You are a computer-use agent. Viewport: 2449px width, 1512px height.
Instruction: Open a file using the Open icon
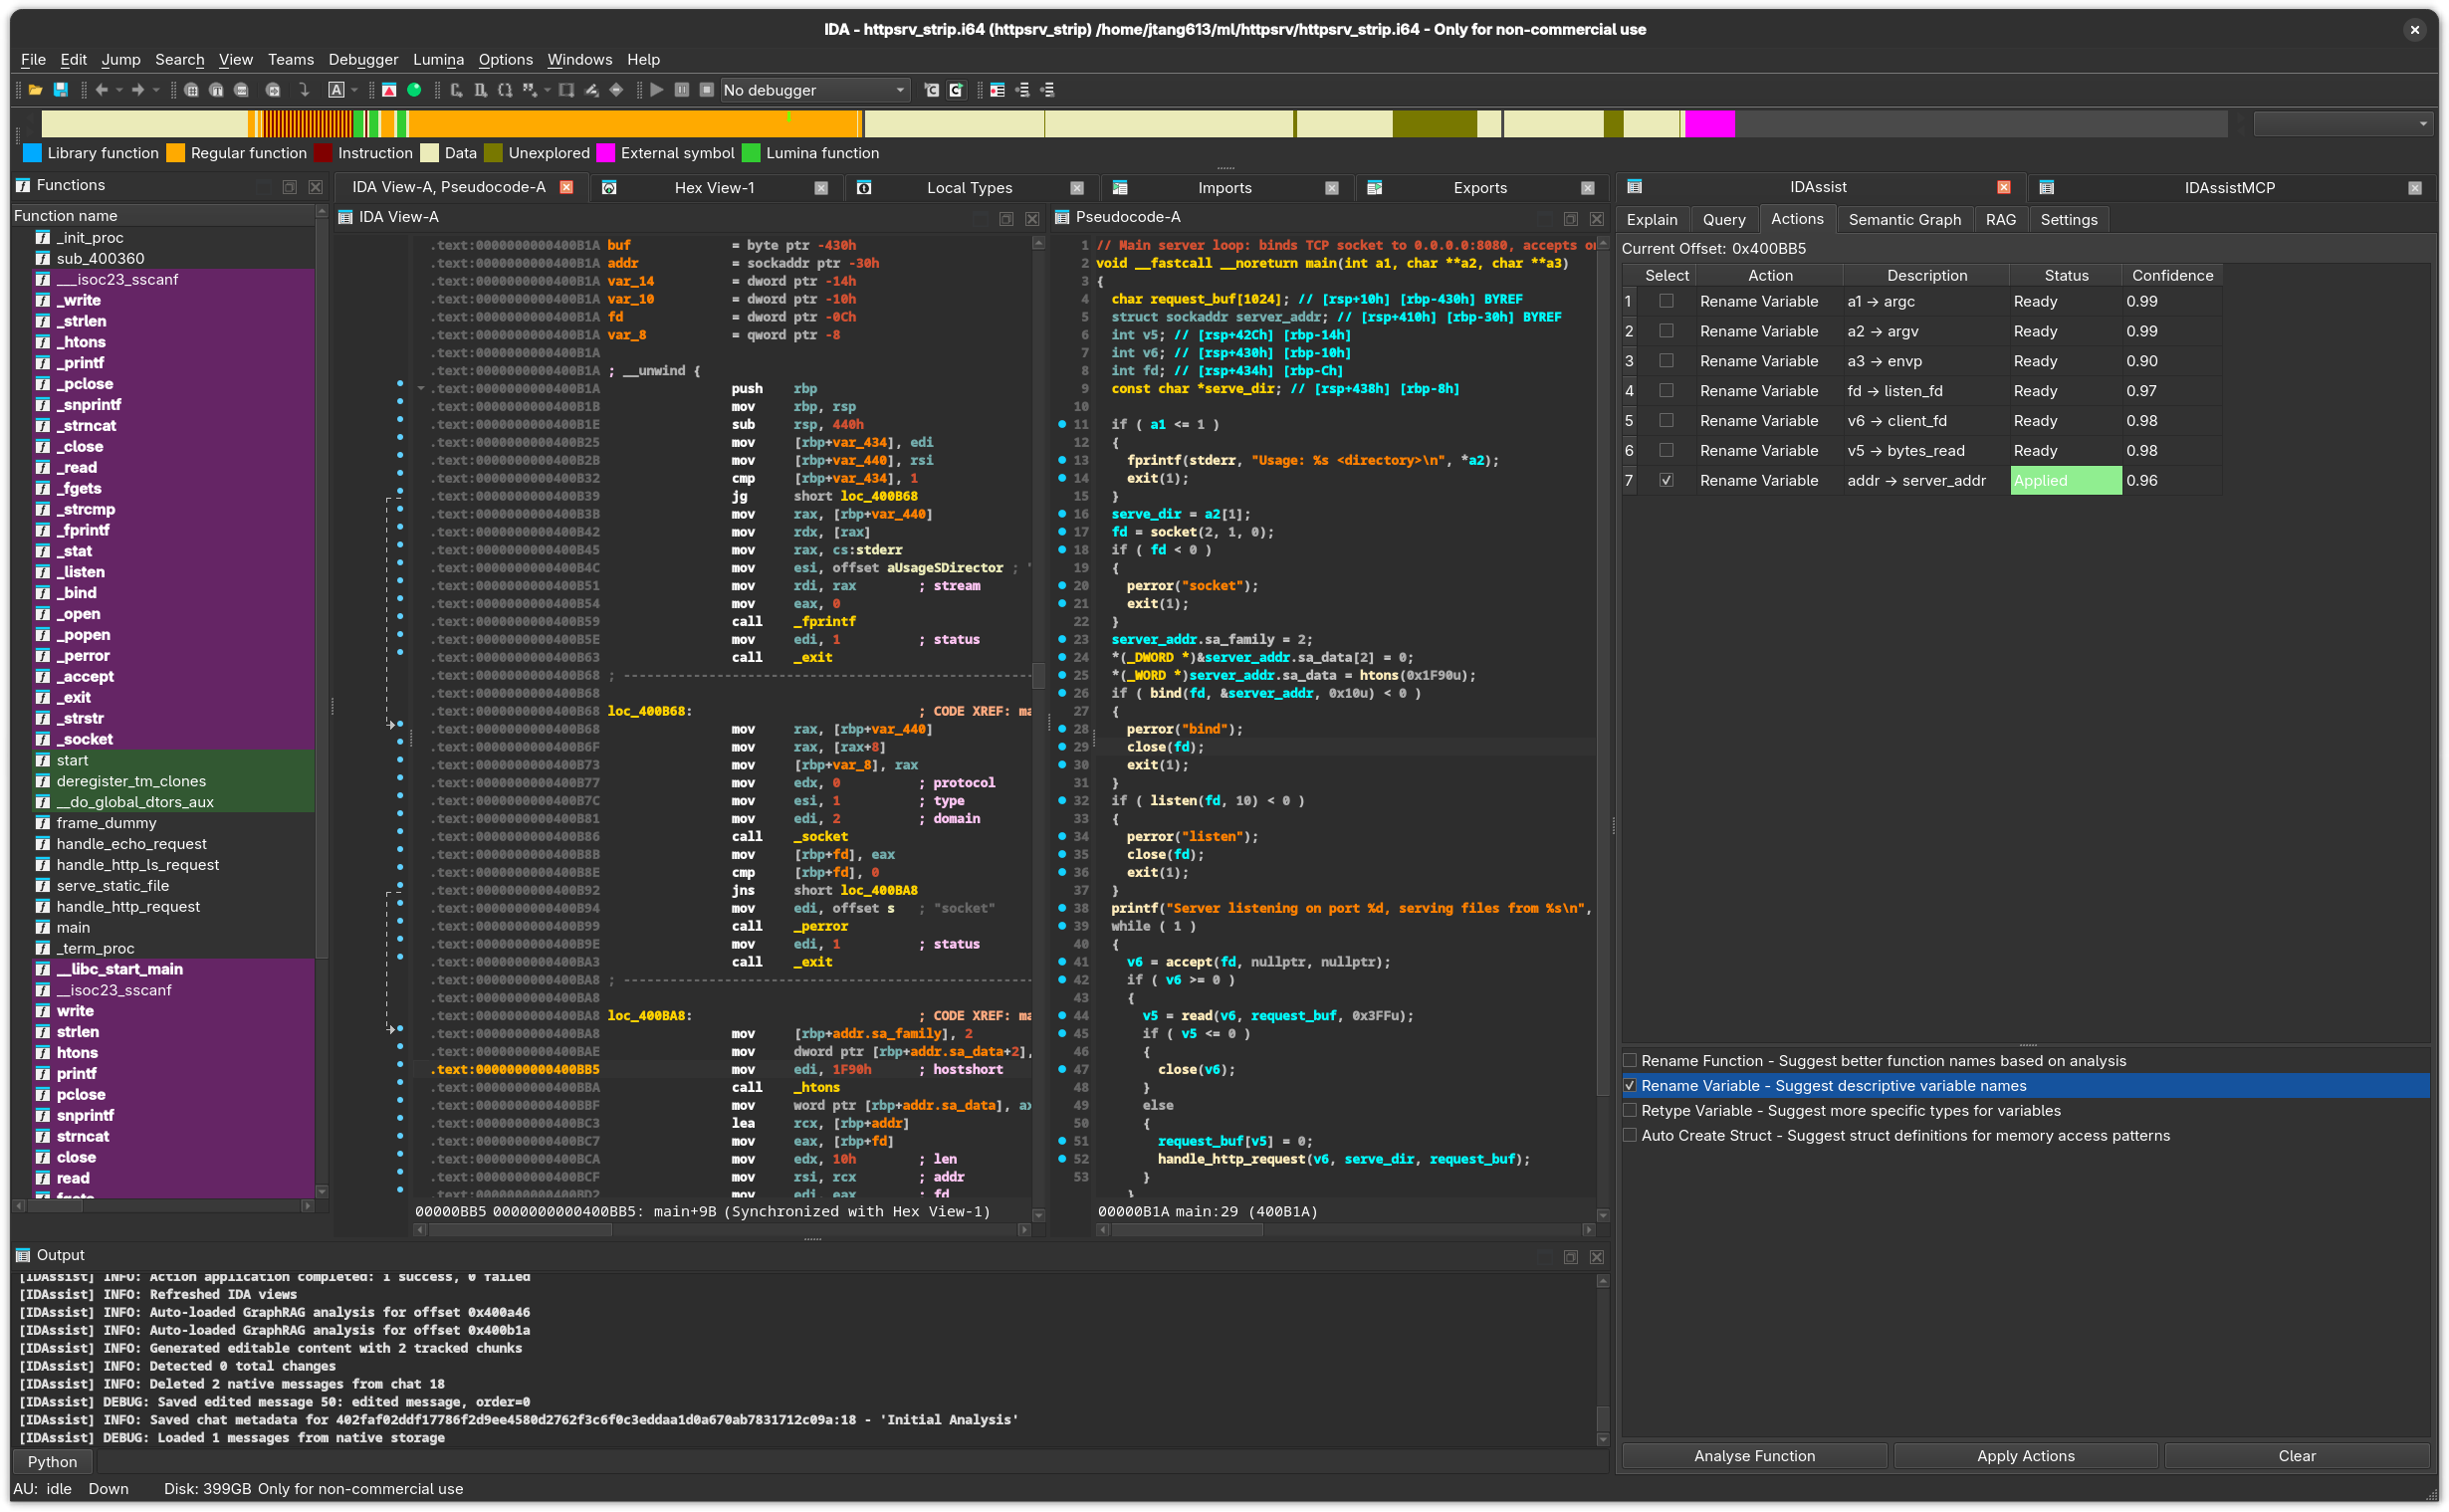pyautogui.click(x=35, y=90)
